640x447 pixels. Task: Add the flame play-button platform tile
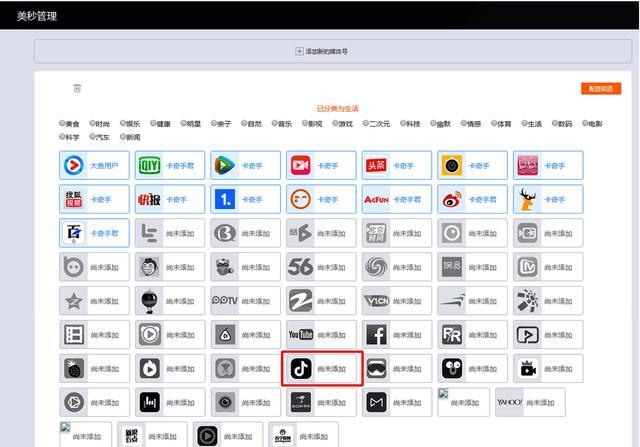pyautogui.click(x=170, y=369)
